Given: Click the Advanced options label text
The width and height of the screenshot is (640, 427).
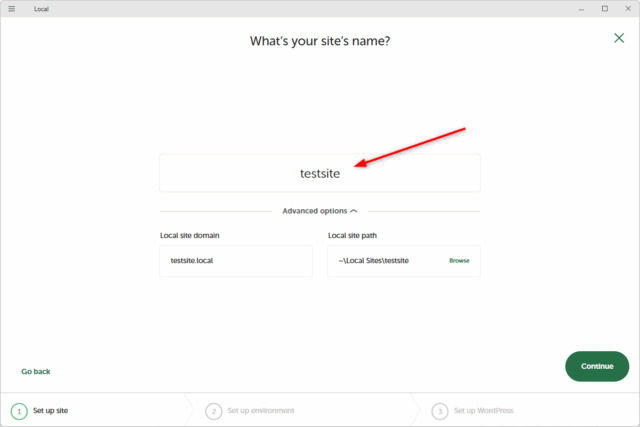Looking at the screenshot, I should pos(314,211).
